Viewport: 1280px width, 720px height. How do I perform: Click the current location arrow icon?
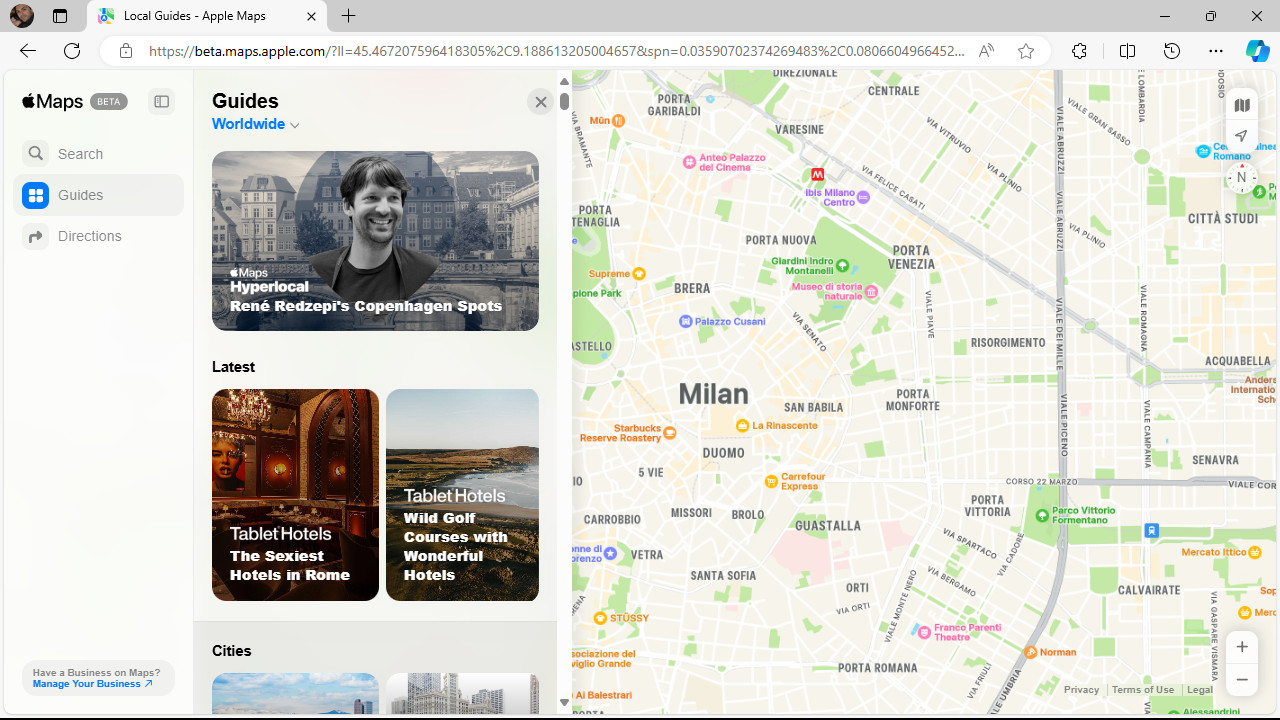click(1241, 136)
